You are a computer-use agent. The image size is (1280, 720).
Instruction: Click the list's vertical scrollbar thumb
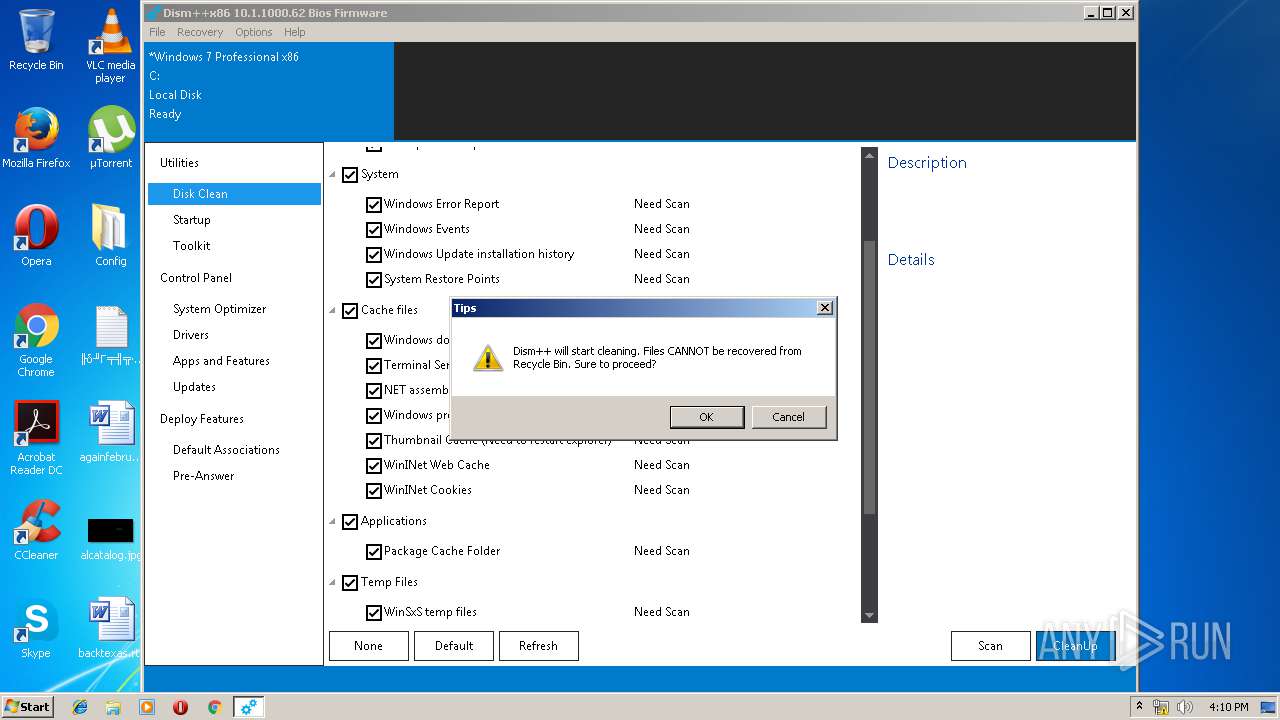869,378
